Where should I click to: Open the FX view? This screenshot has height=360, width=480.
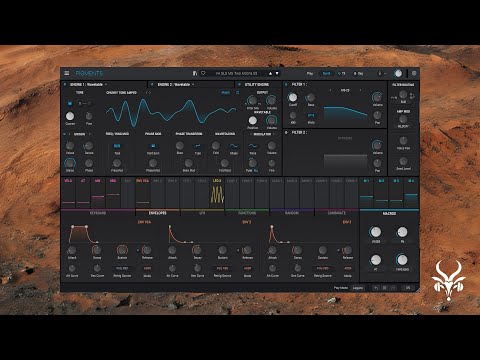tap(342, 73)
